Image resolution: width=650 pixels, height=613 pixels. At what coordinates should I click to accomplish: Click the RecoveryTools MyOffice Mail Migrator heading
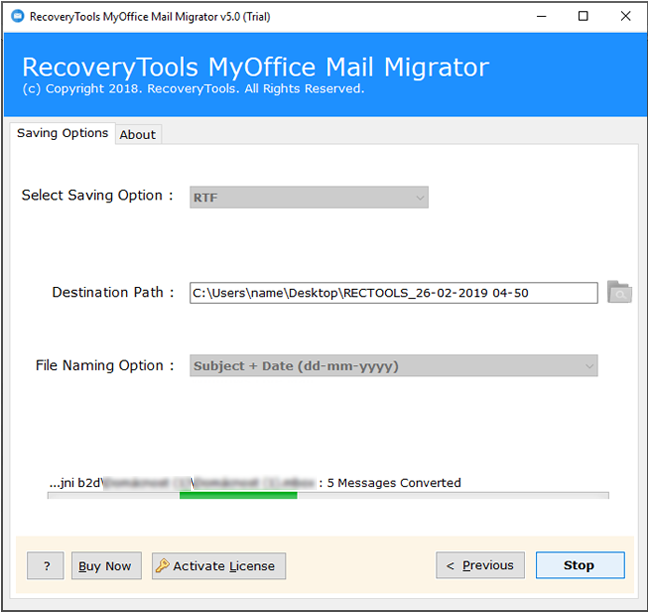[255, 67]
